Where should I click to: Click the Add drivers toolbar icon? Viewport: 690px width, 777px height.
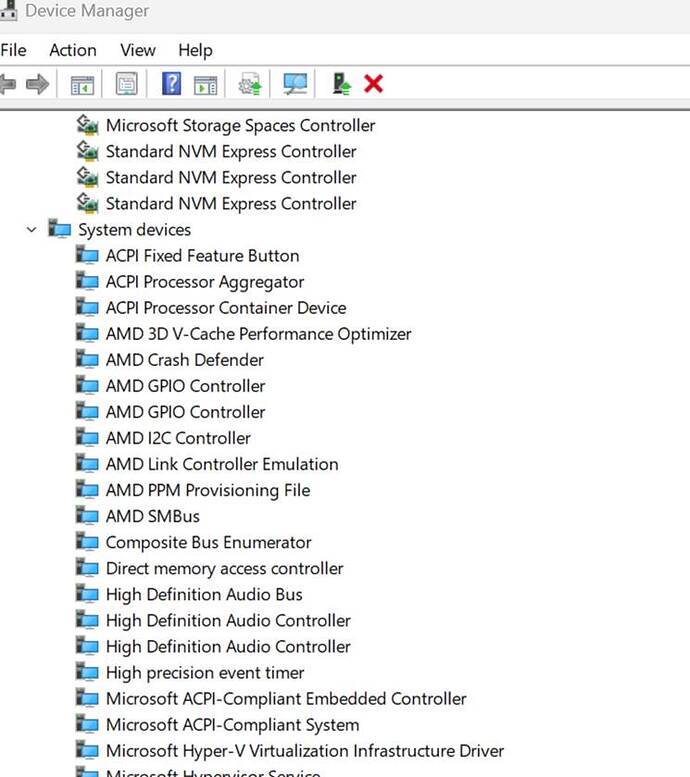click(342, 85)
